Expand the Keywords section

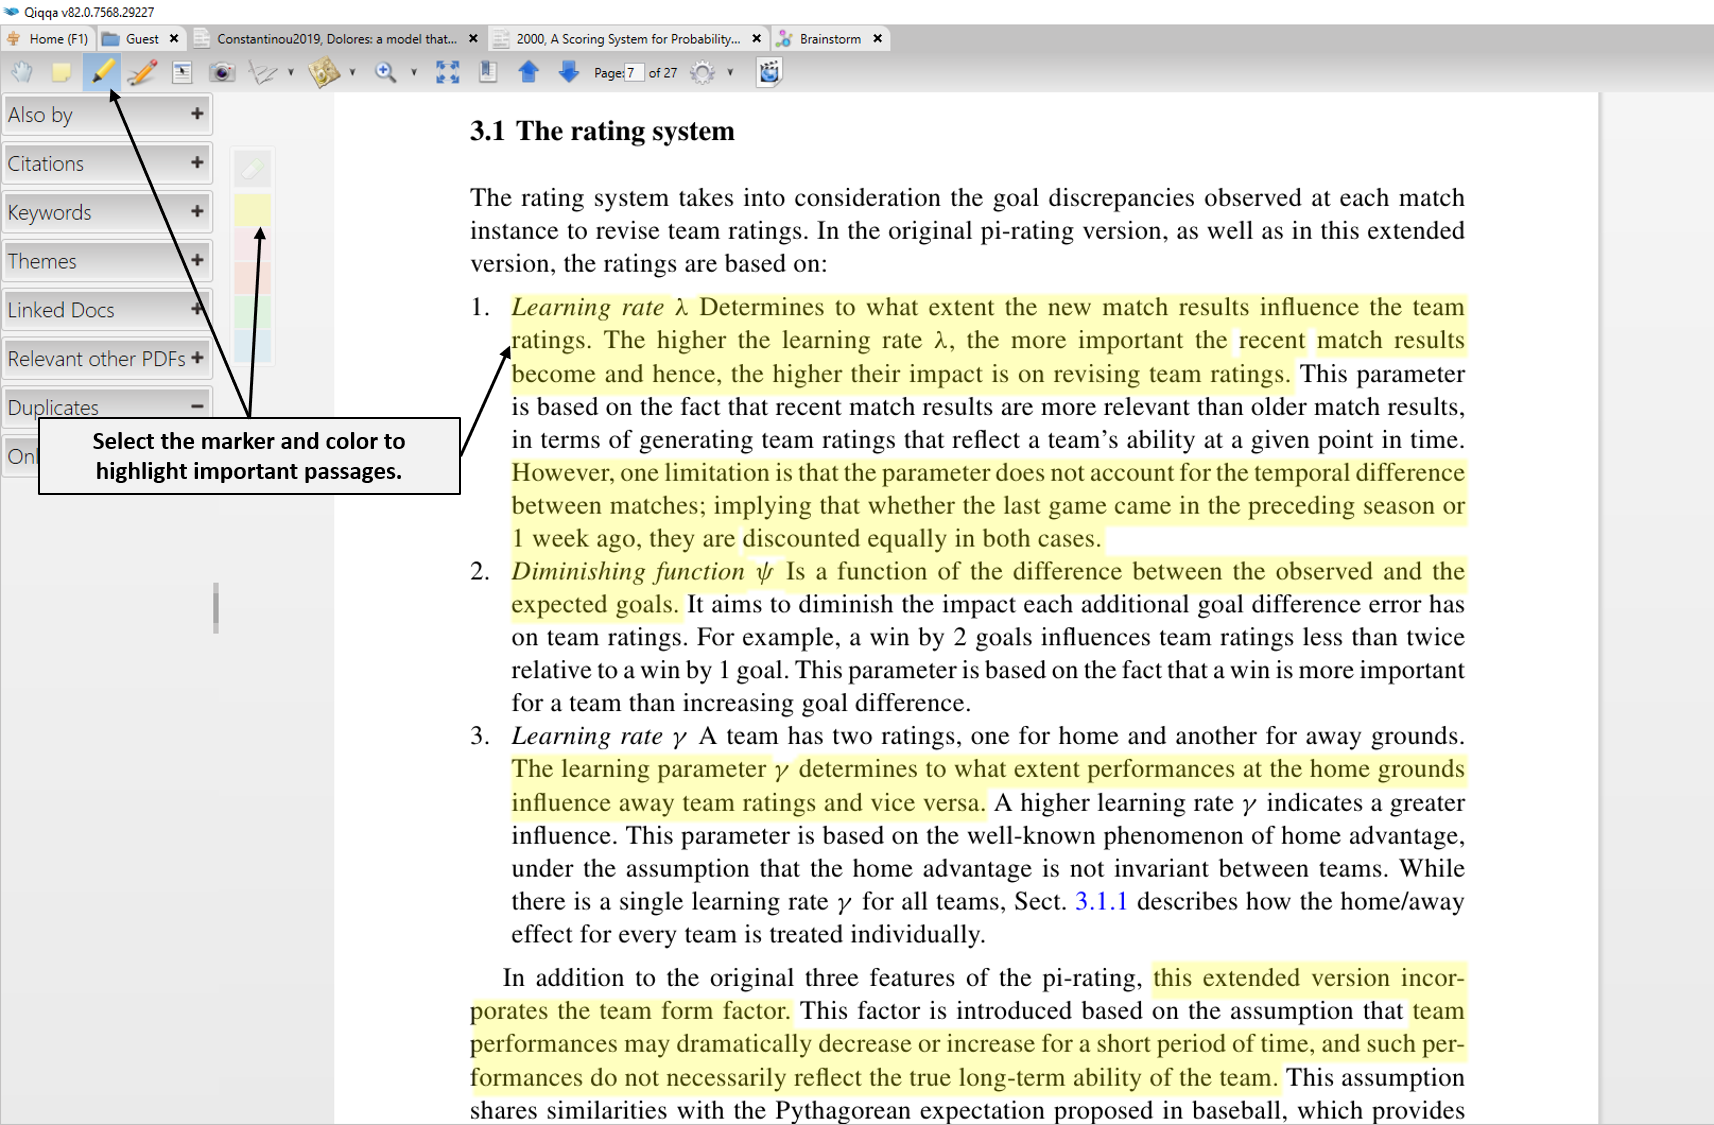pyautogui.click(x=197, y=212)
